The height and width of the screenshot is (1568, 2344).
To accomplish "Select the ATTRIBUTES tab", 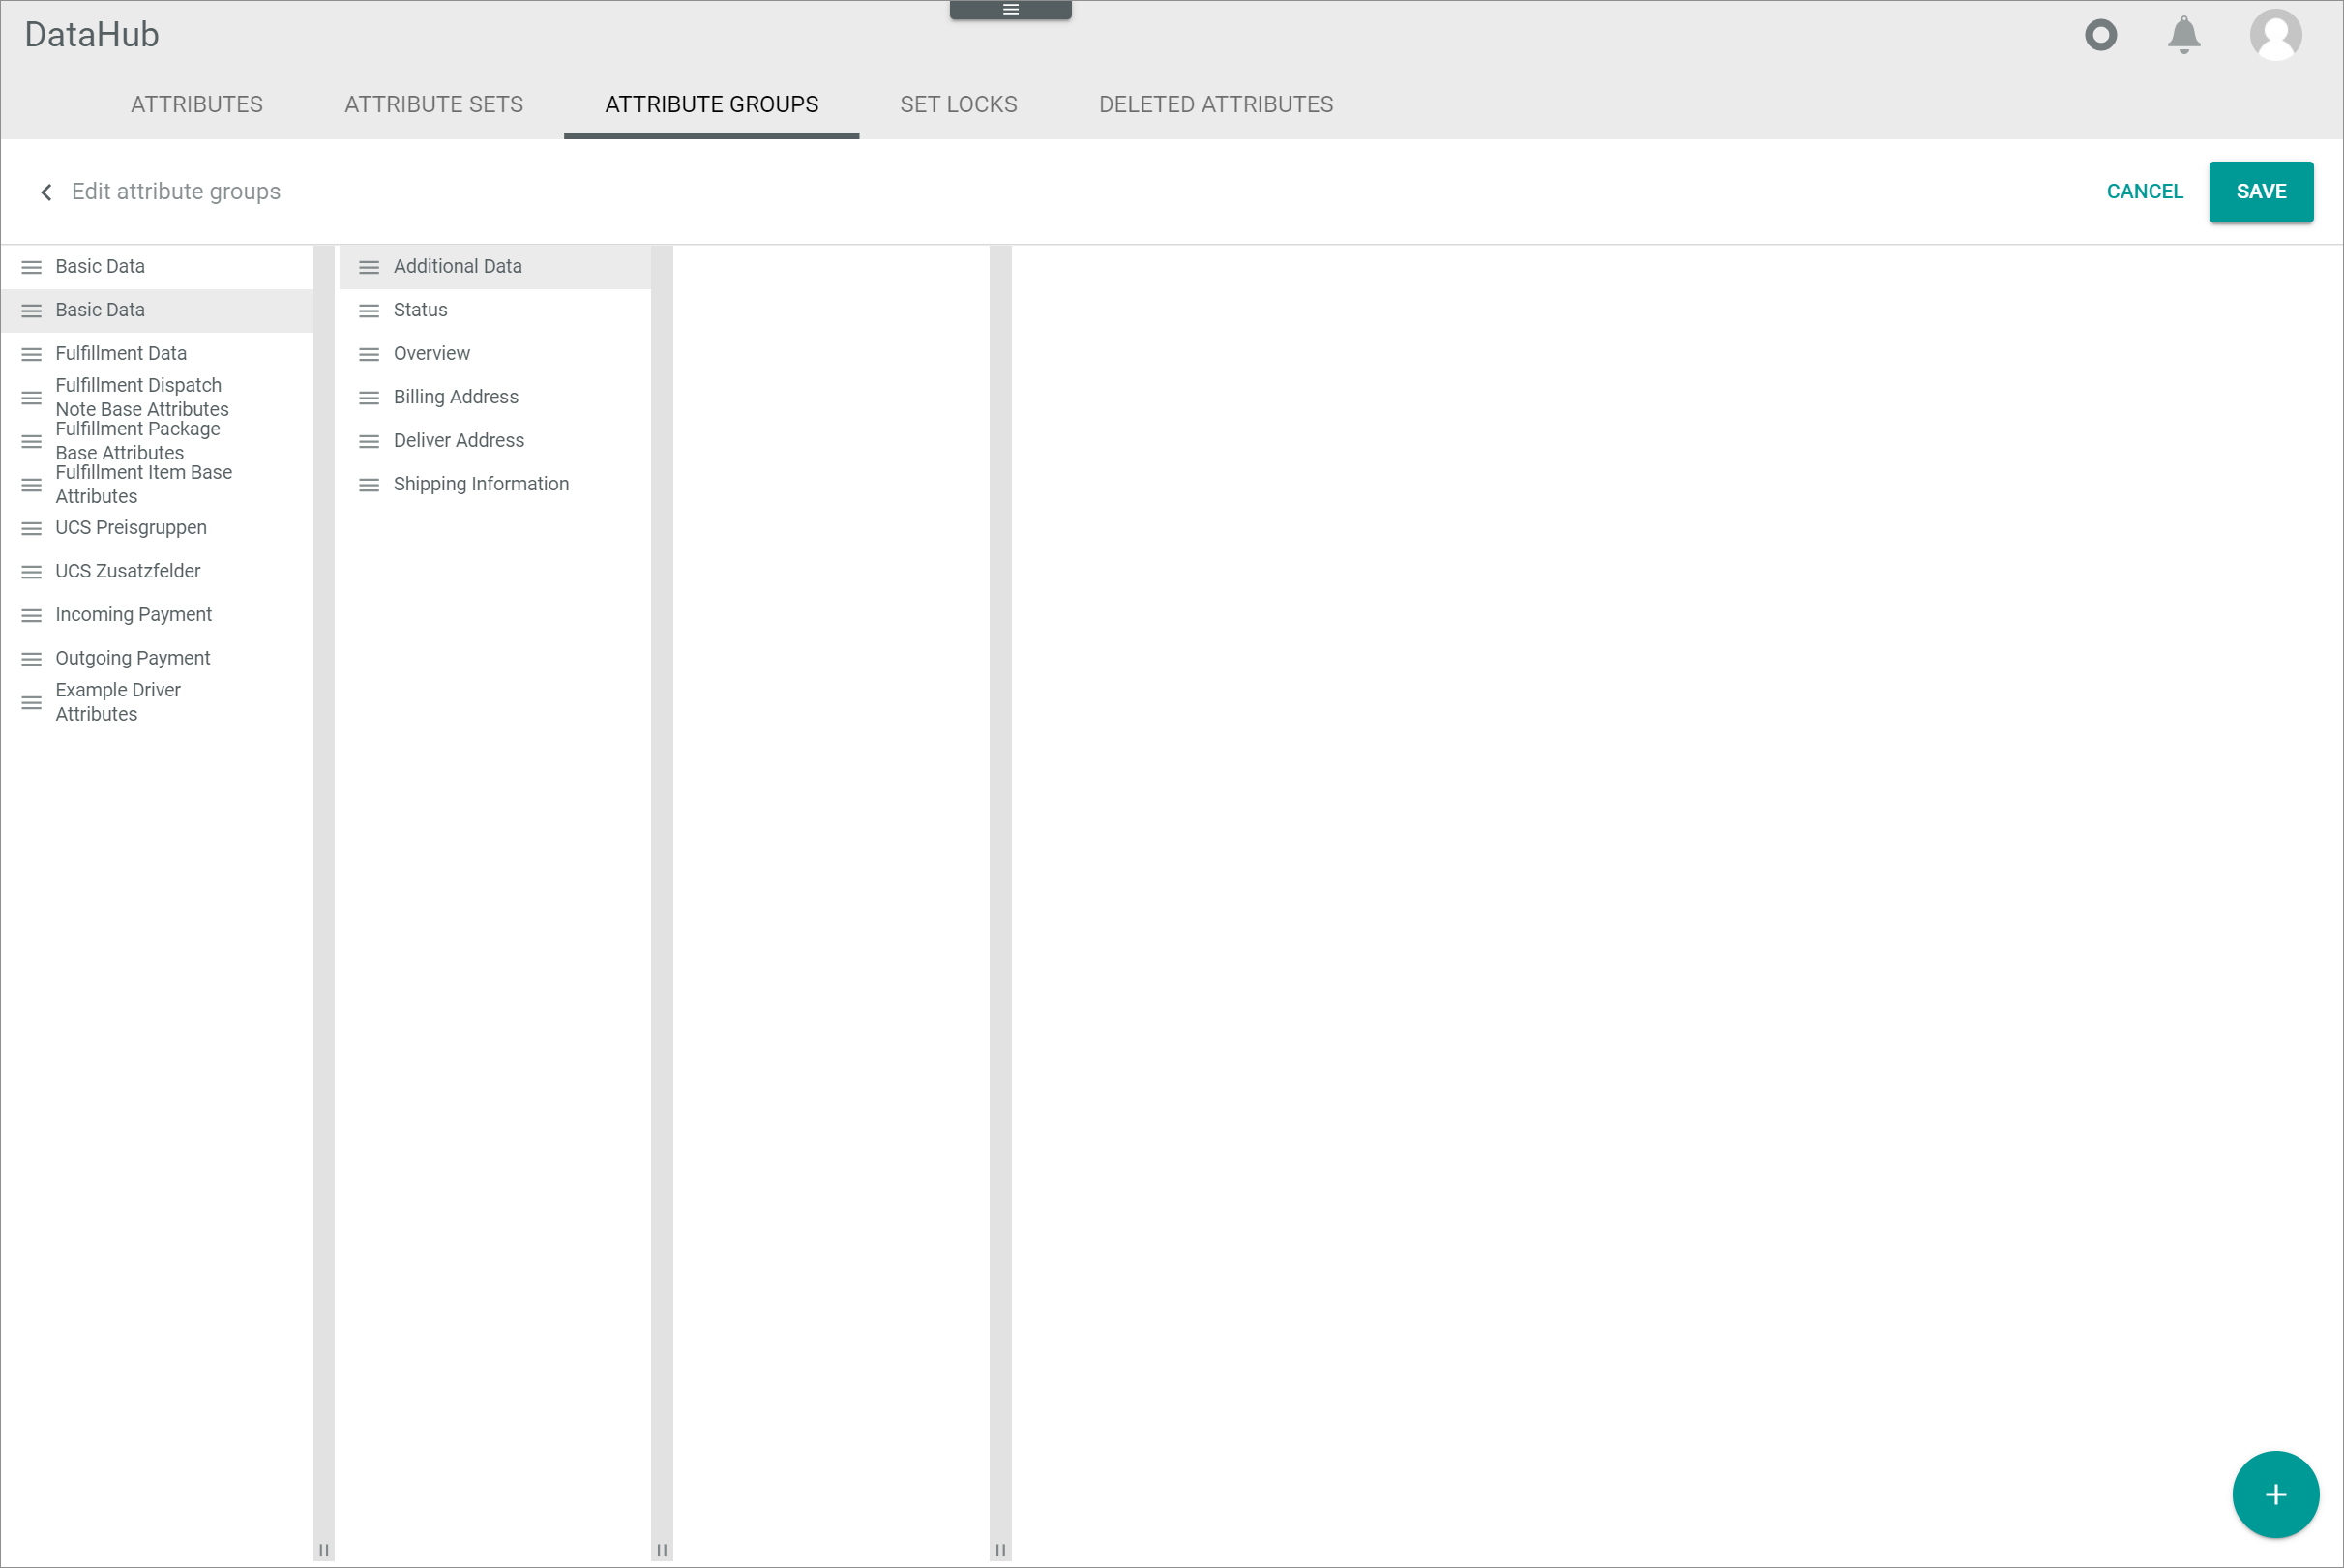I will [x=196, y=105].
